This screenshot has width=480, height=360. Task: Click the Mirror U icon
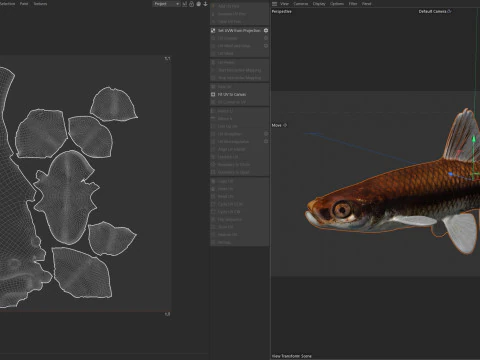coord(213,111)
